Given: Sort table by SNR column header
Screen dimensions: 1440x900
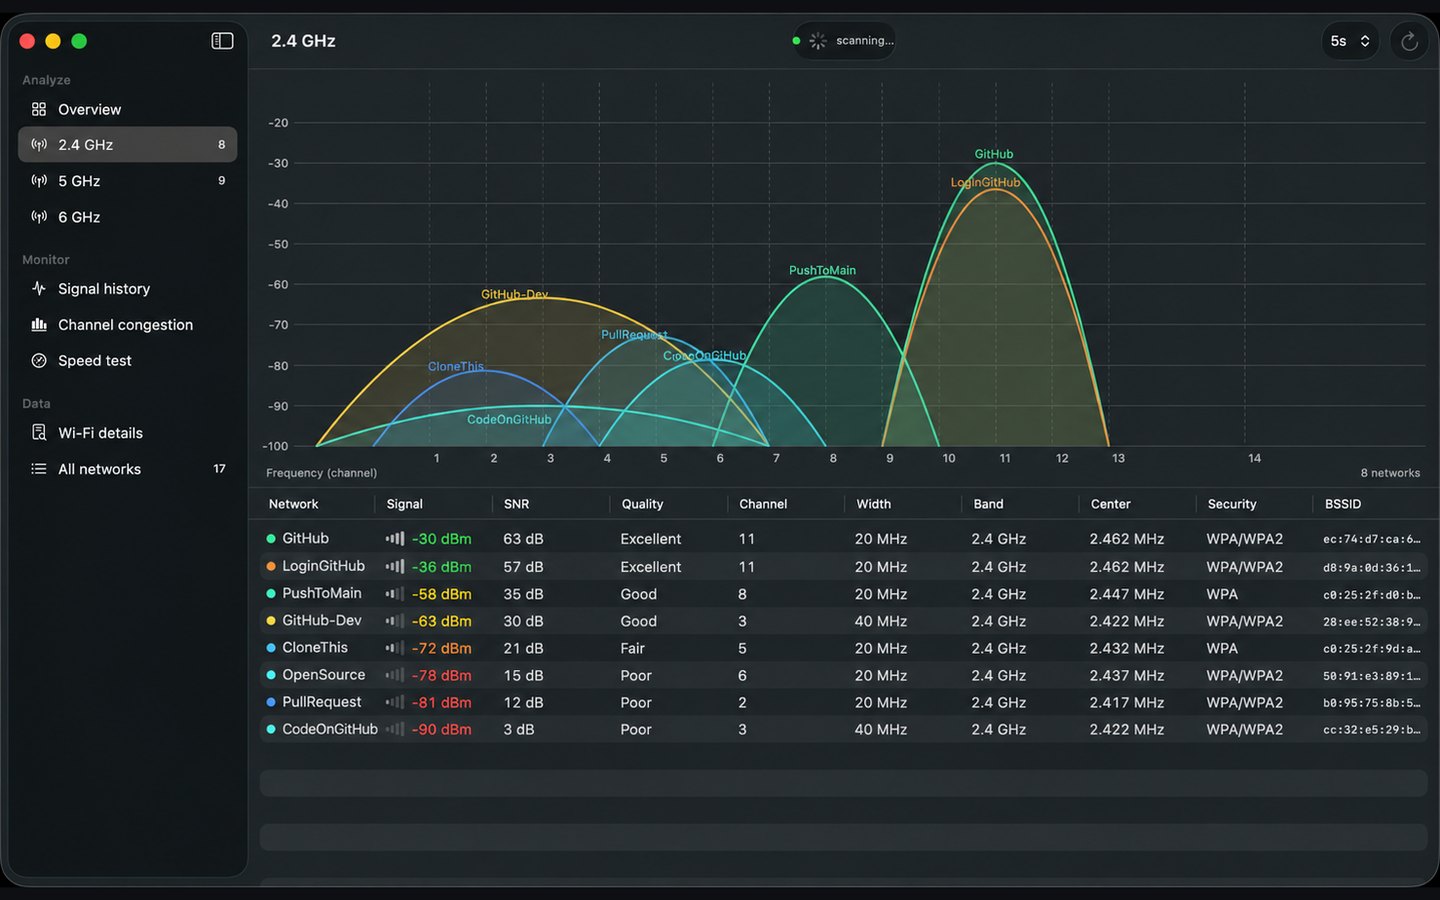Looking at the screenshot, I should pos(516,504).
